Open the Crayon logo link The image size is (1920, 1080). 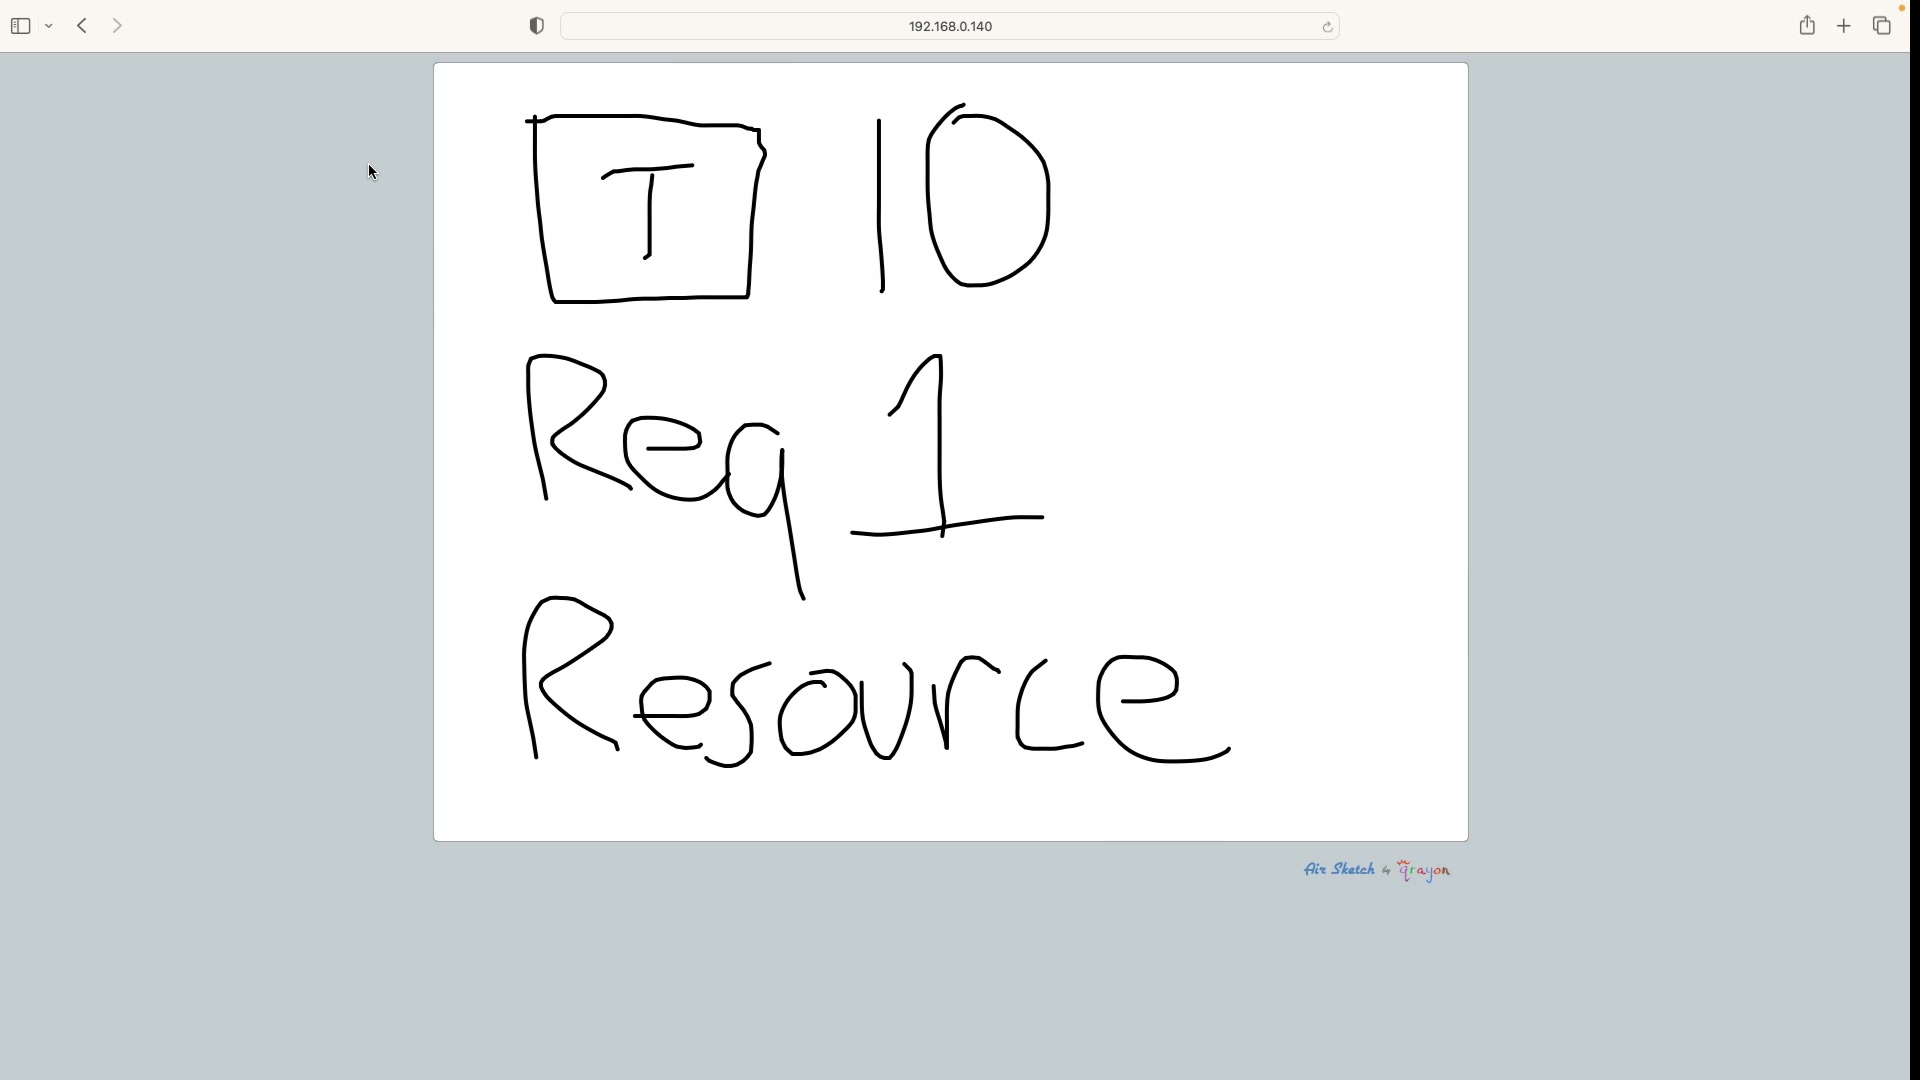1424,871
